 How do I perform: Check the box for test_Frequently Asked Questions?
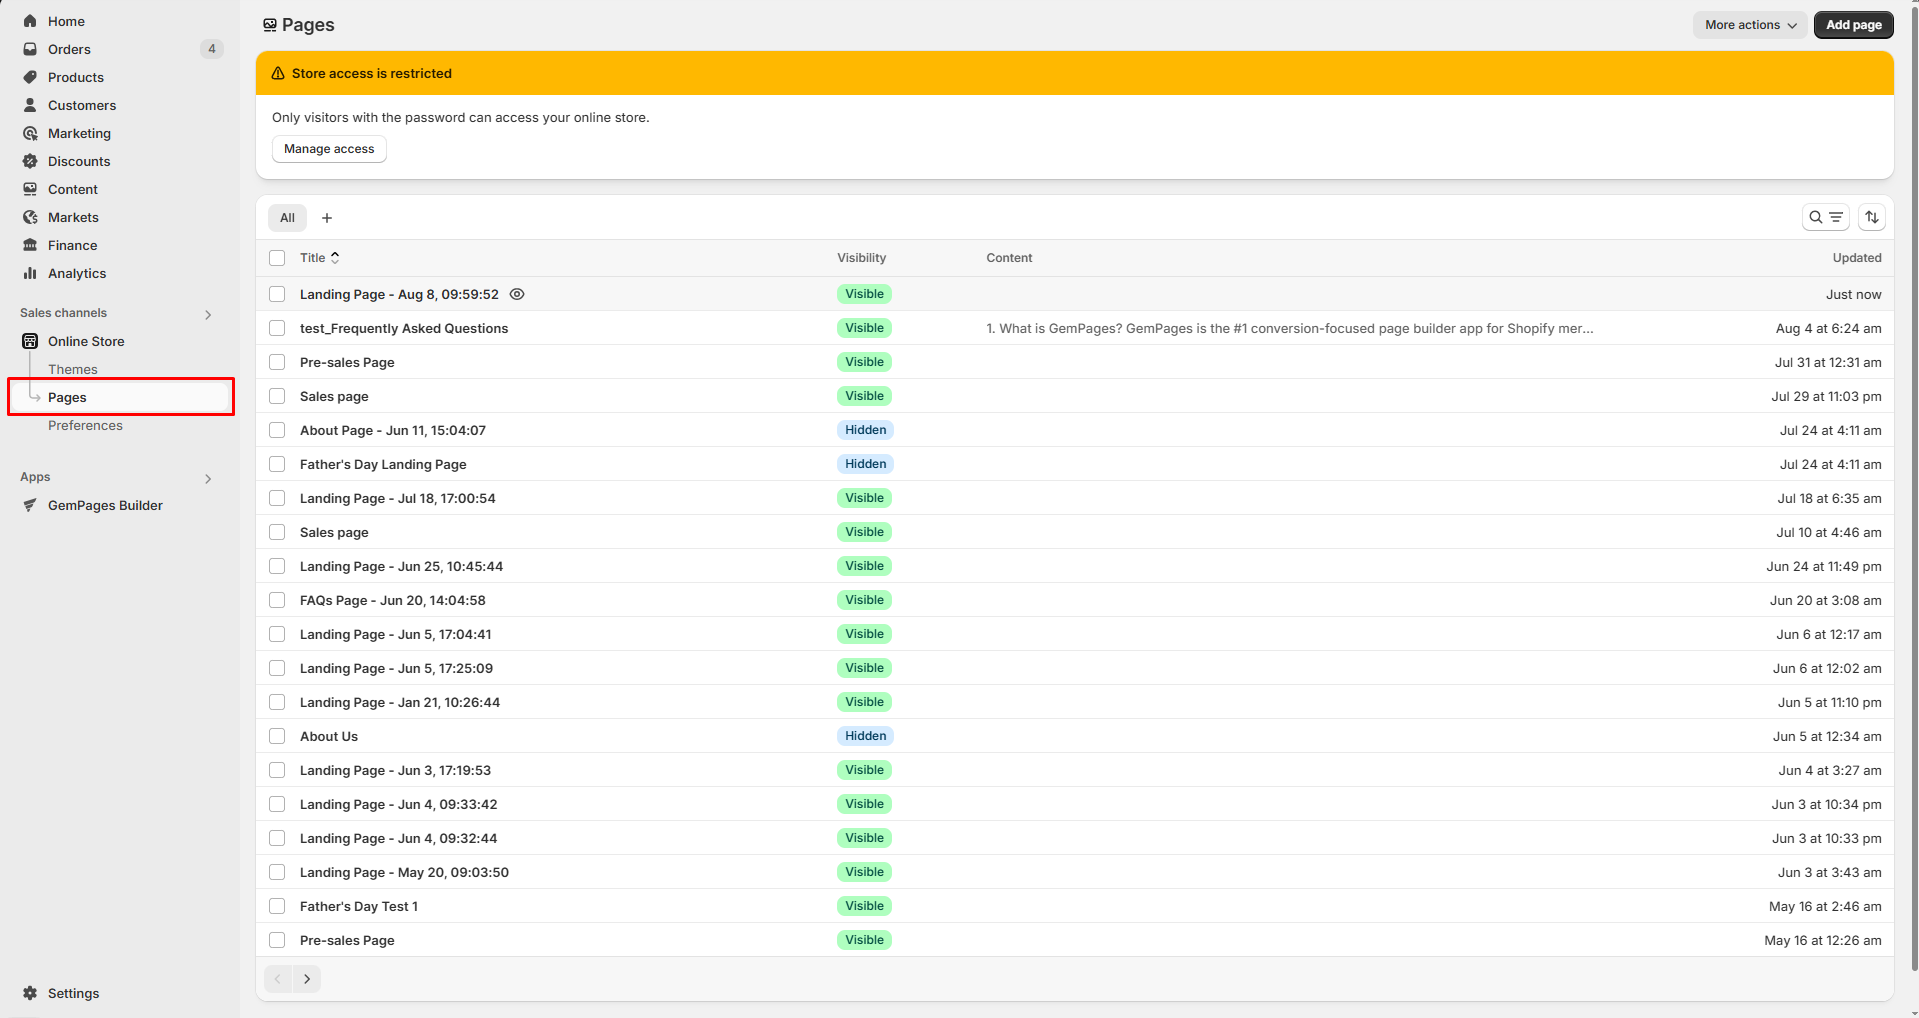pyautogui.click(x=277, y=328)
